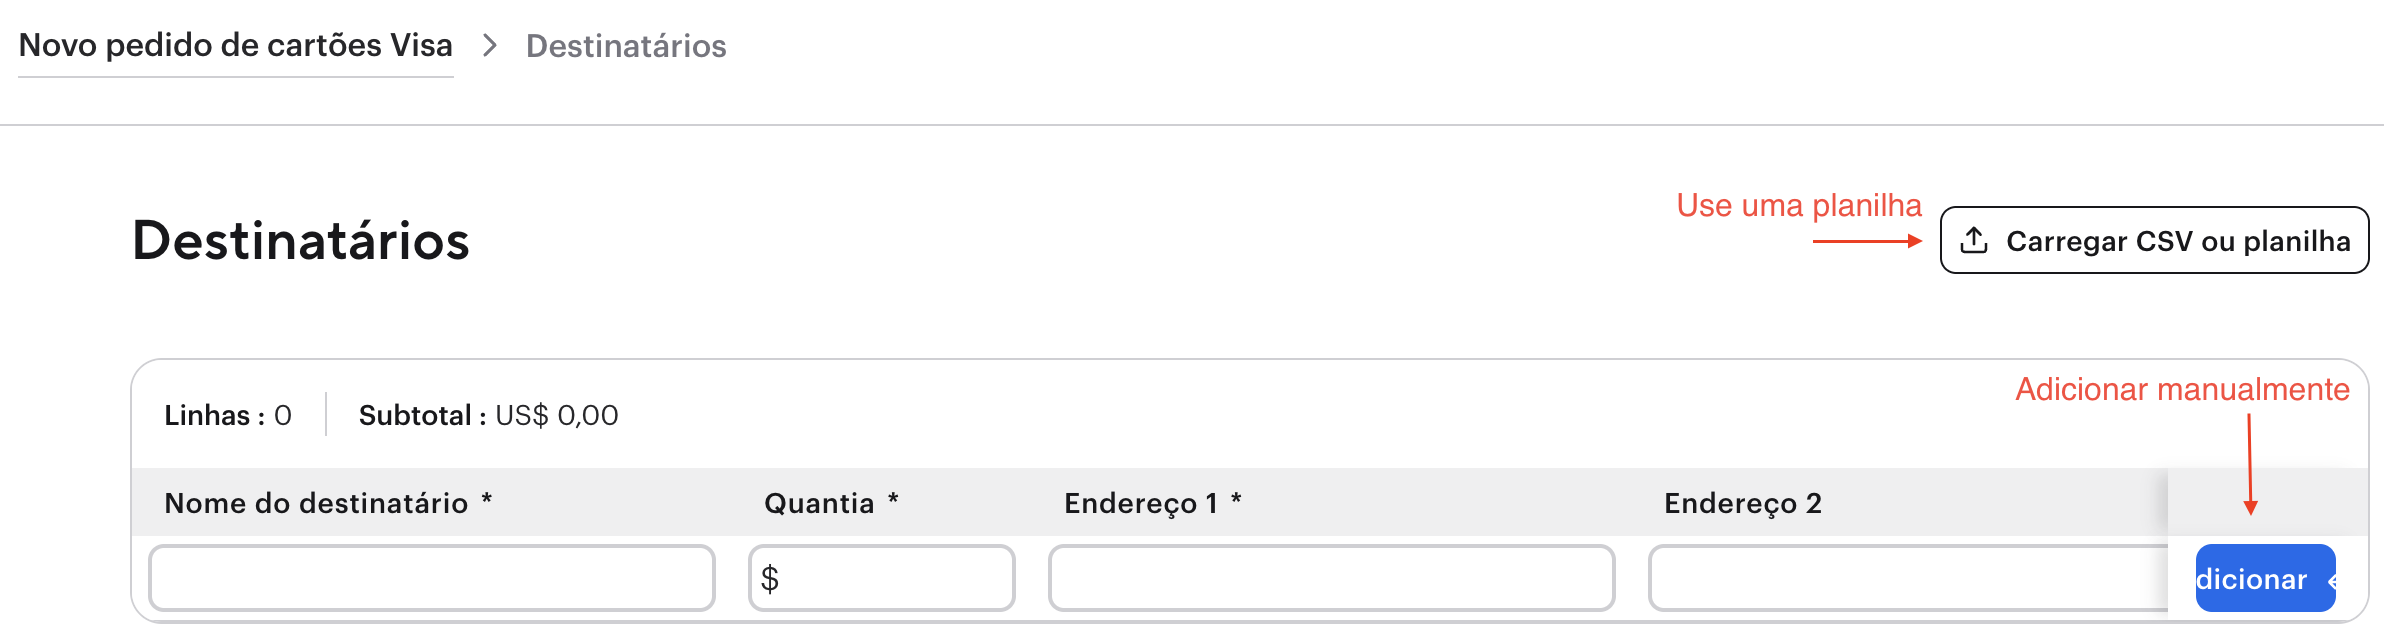
Task: Click into the Endereço 1 input box
Action: 1331,578
